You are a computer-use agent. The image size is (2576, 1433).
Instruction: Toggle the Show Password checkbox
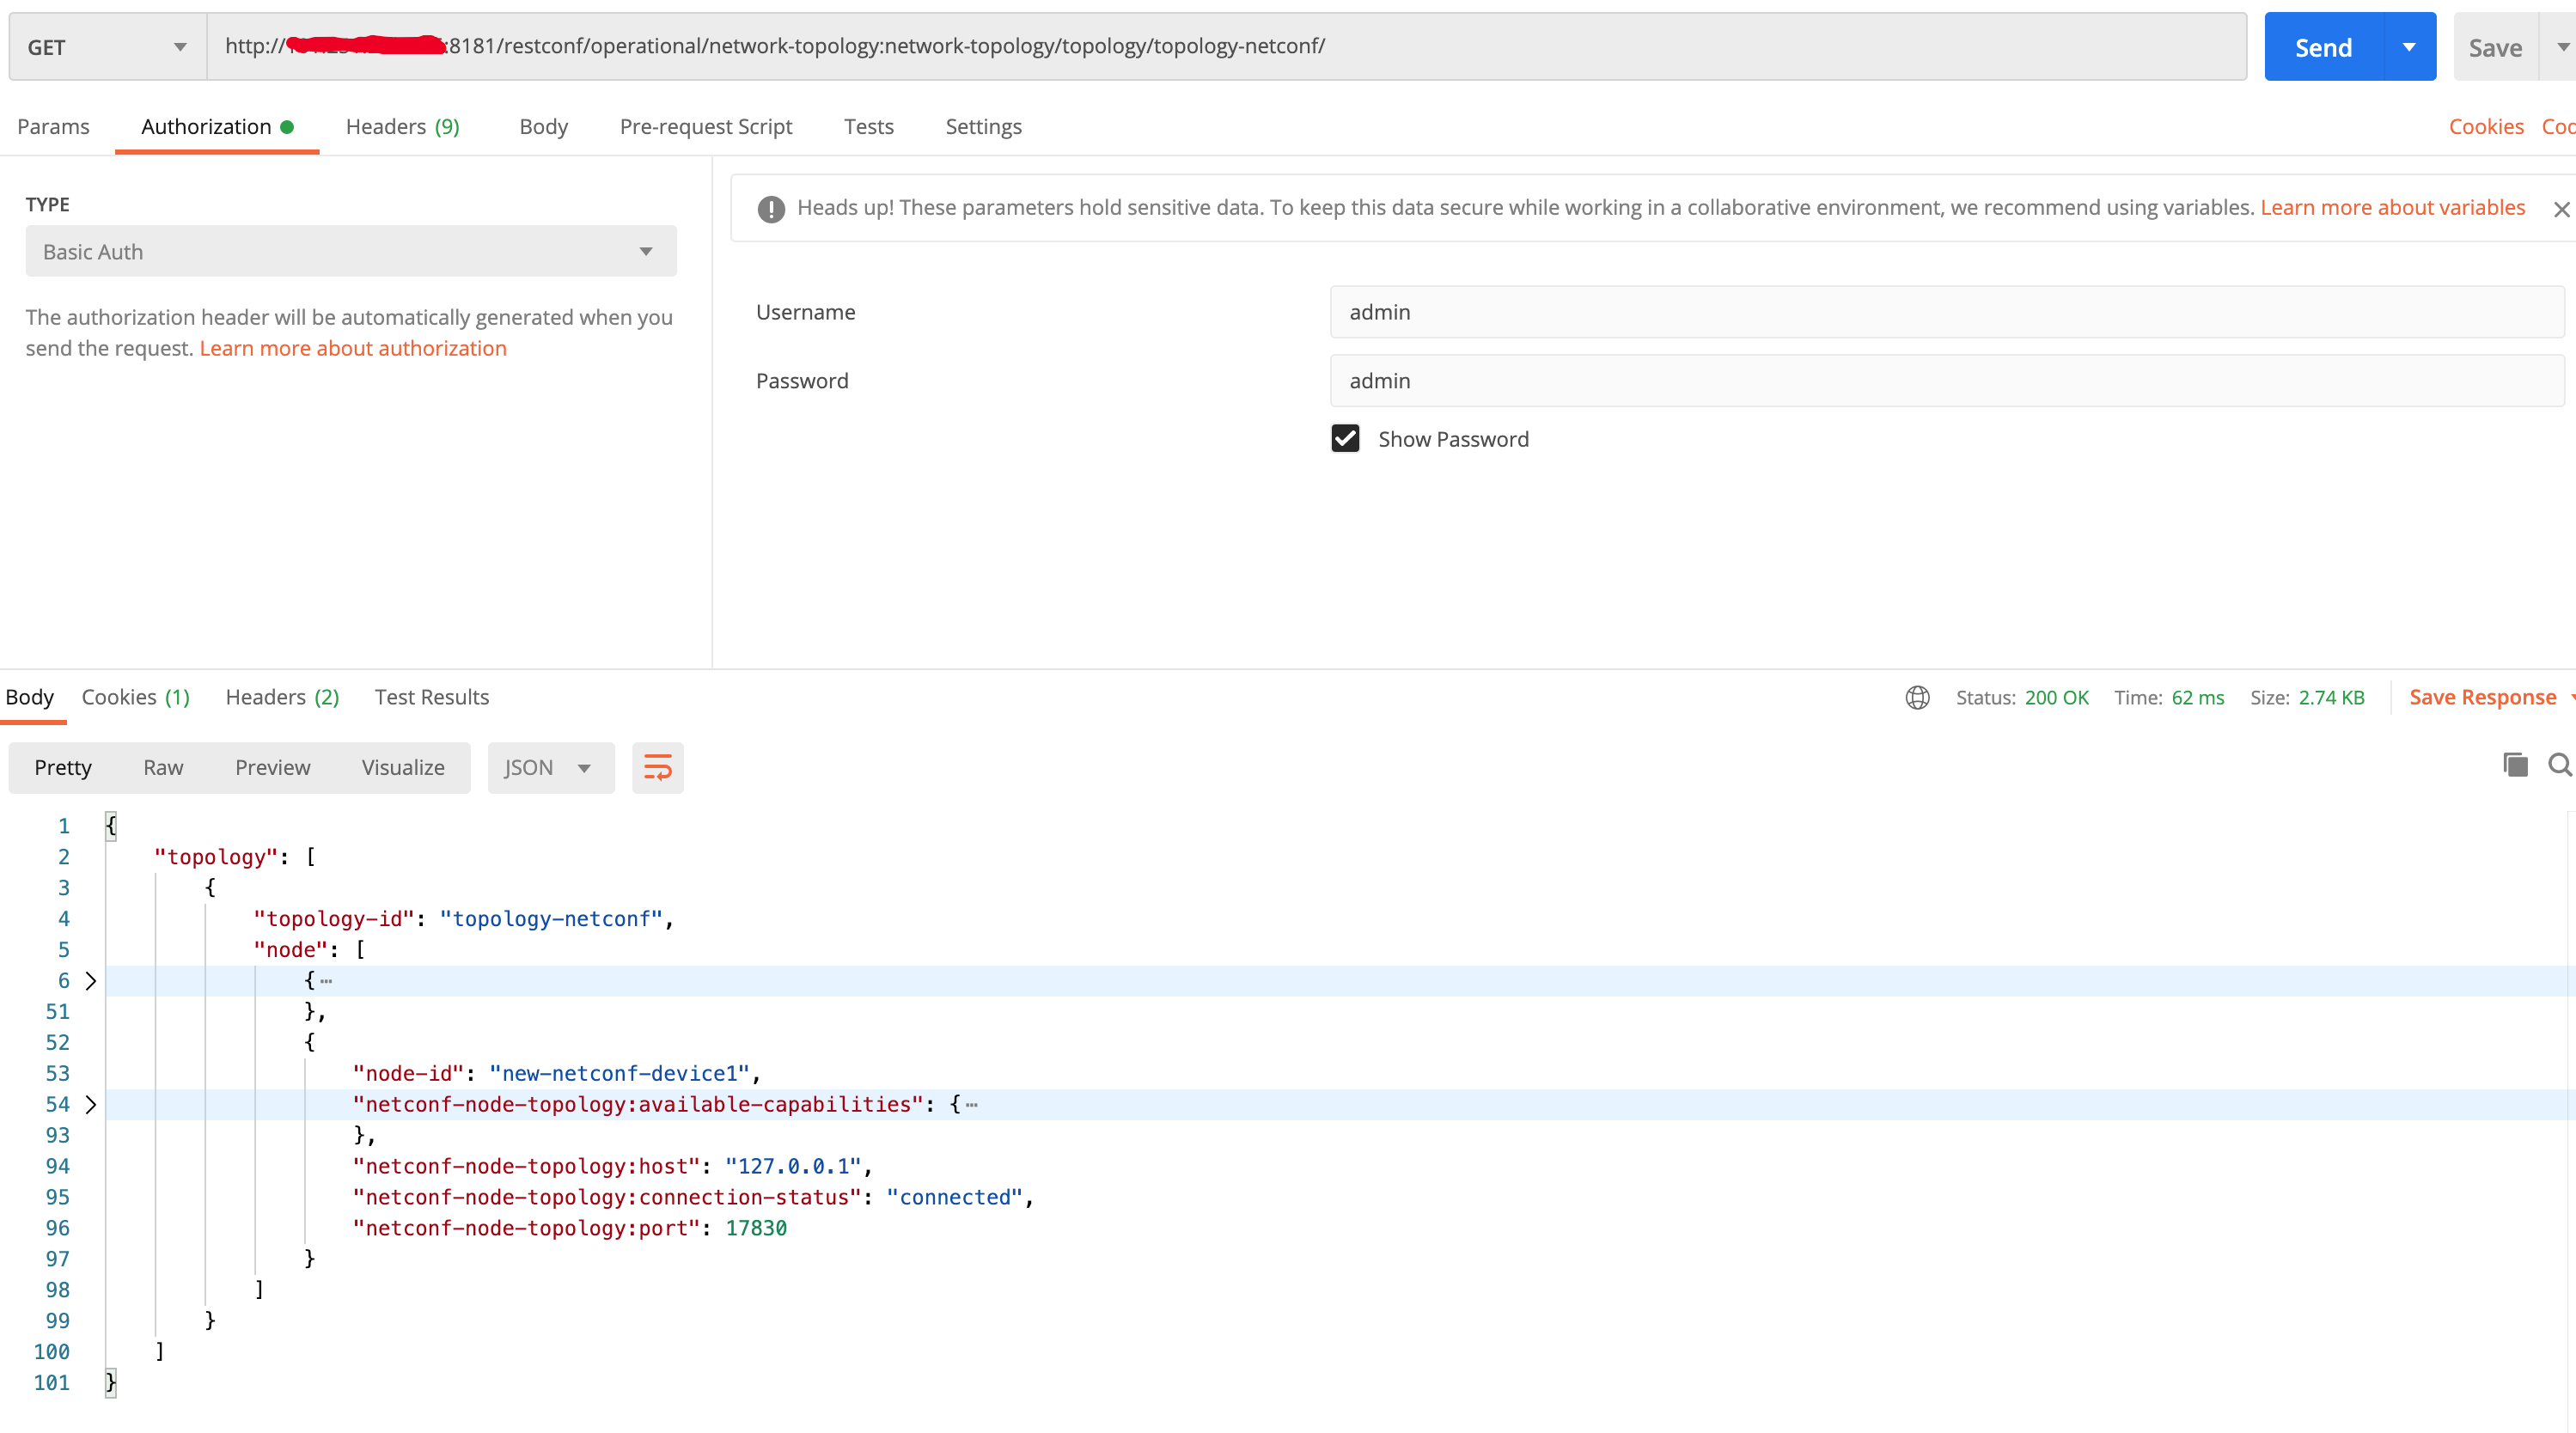[x=1345, y=439]
